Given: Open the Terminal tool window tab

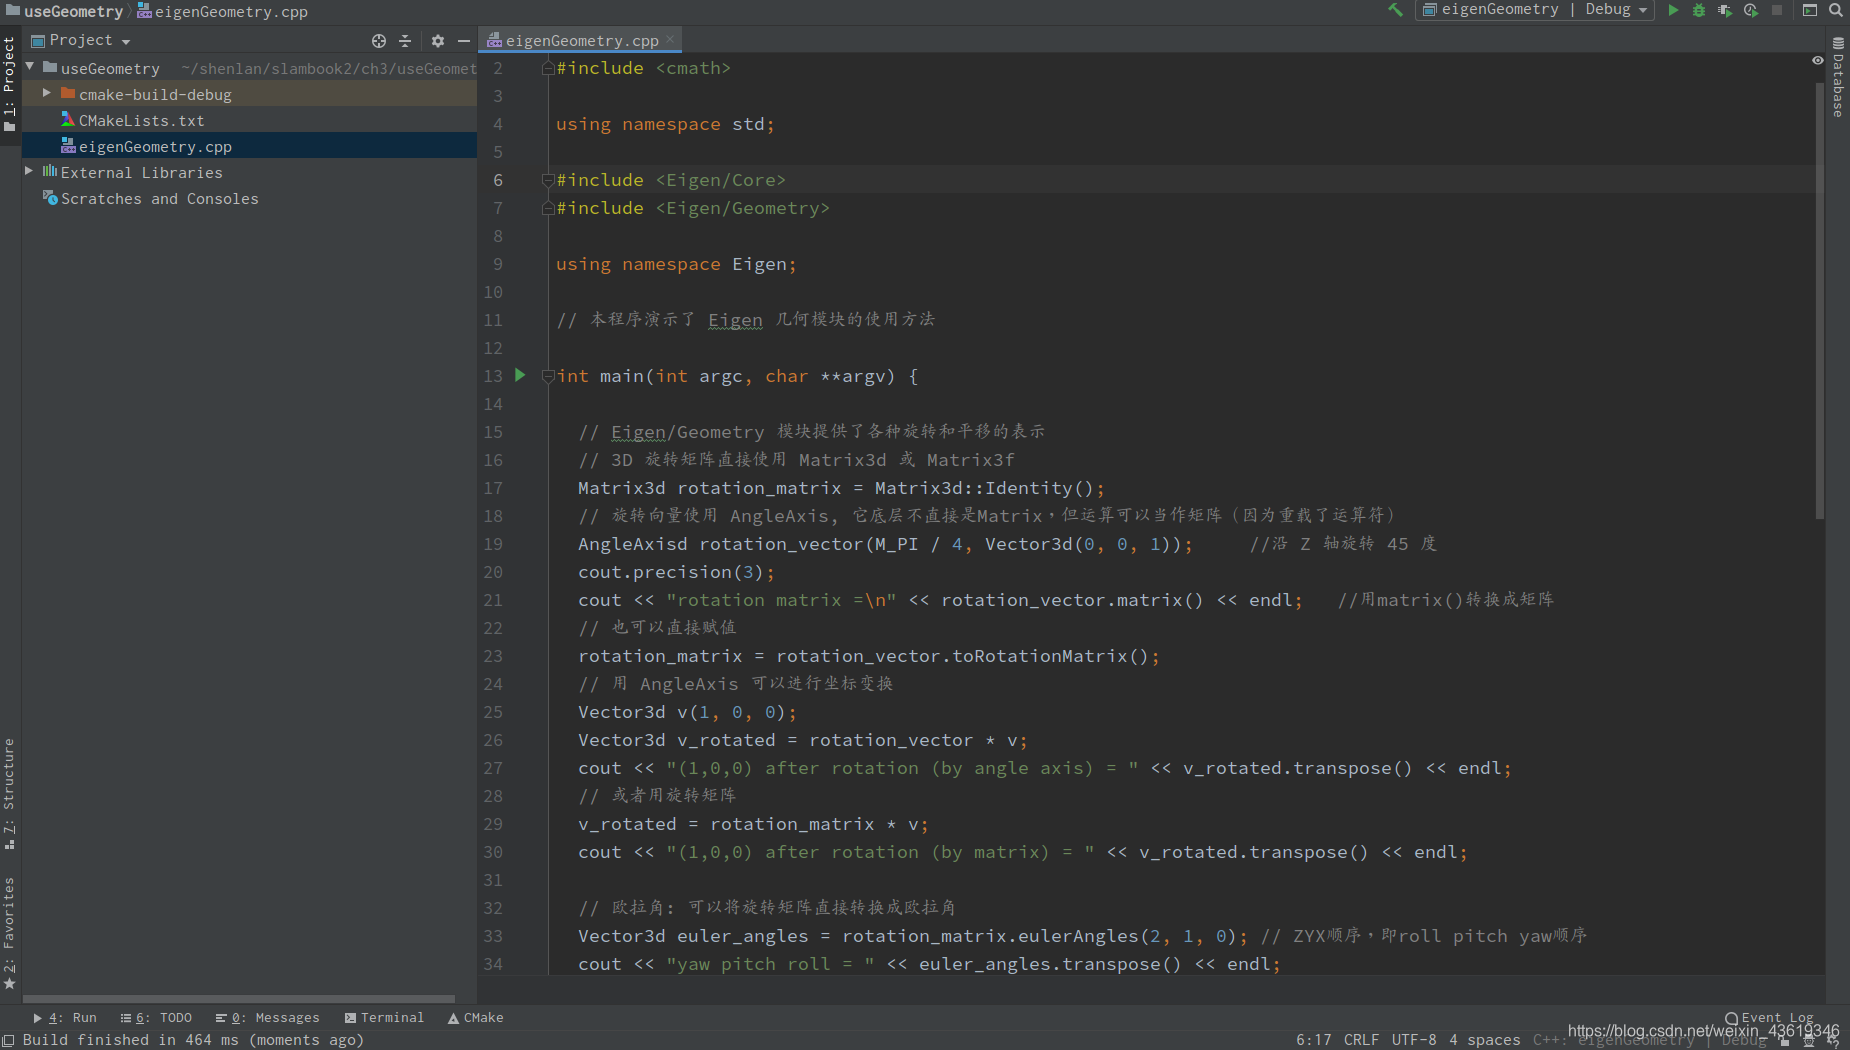Looking at the screenshot, I should pyautogui.click(x=385, y=1018).
